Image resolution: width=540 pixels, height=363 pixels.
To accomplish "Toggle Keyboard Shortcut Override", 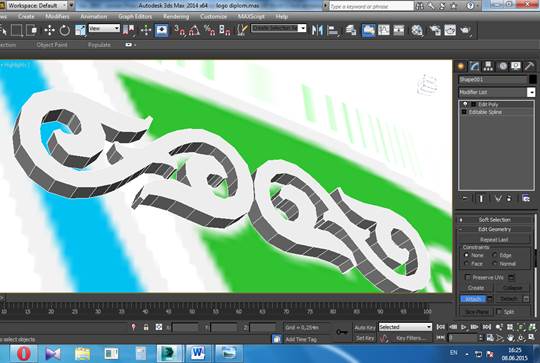I will click(162, 30).
